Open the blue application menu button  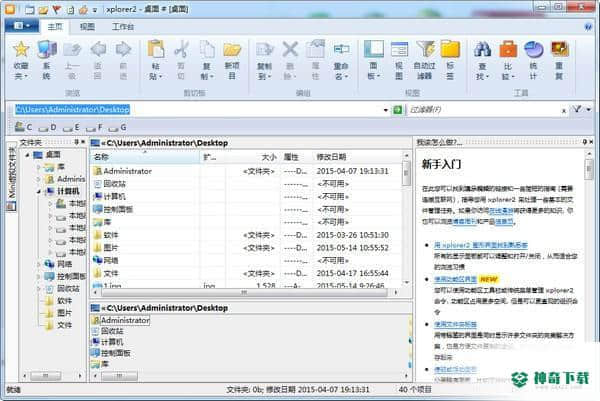22,26
